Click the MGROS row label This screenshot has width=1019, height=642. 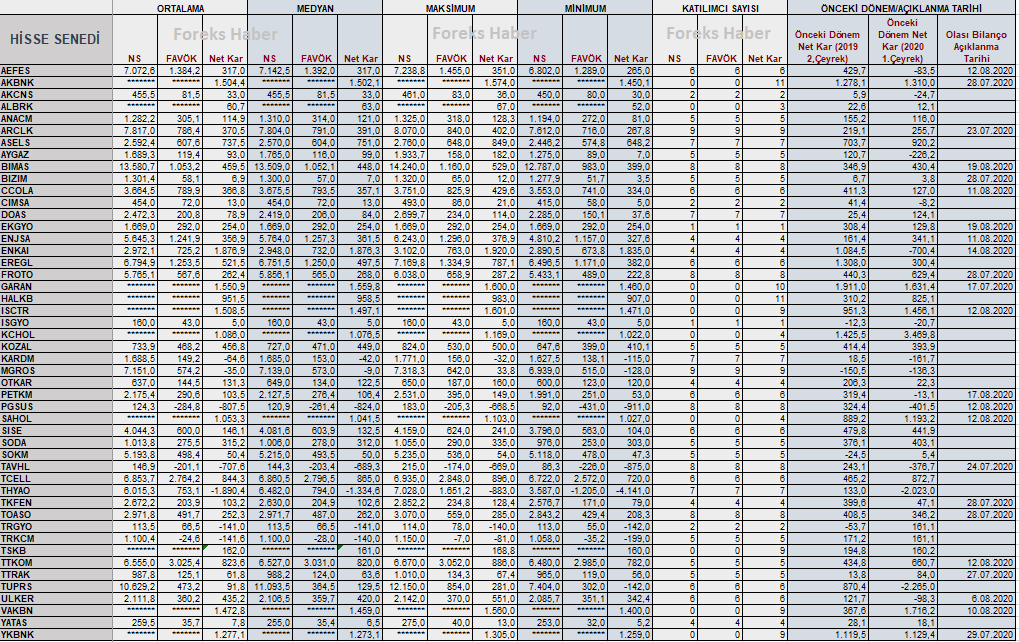coord(56,371)
